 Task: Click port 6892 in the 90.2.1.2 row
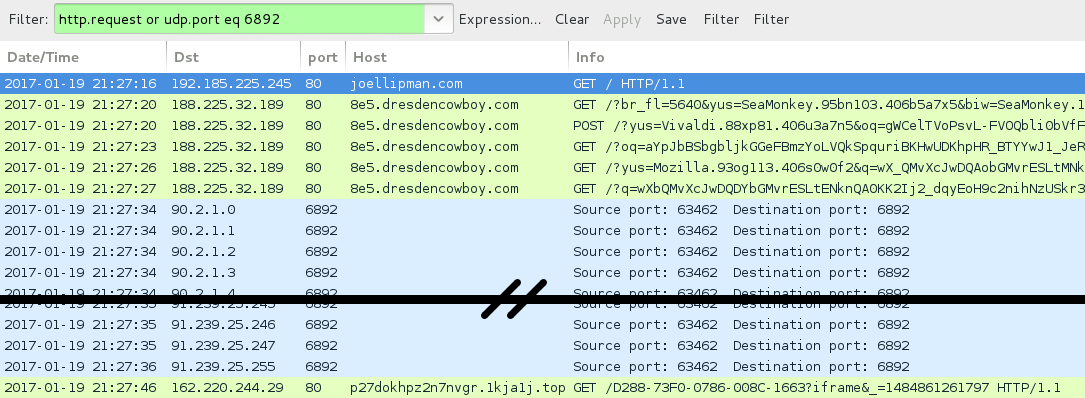click(321, 251)
